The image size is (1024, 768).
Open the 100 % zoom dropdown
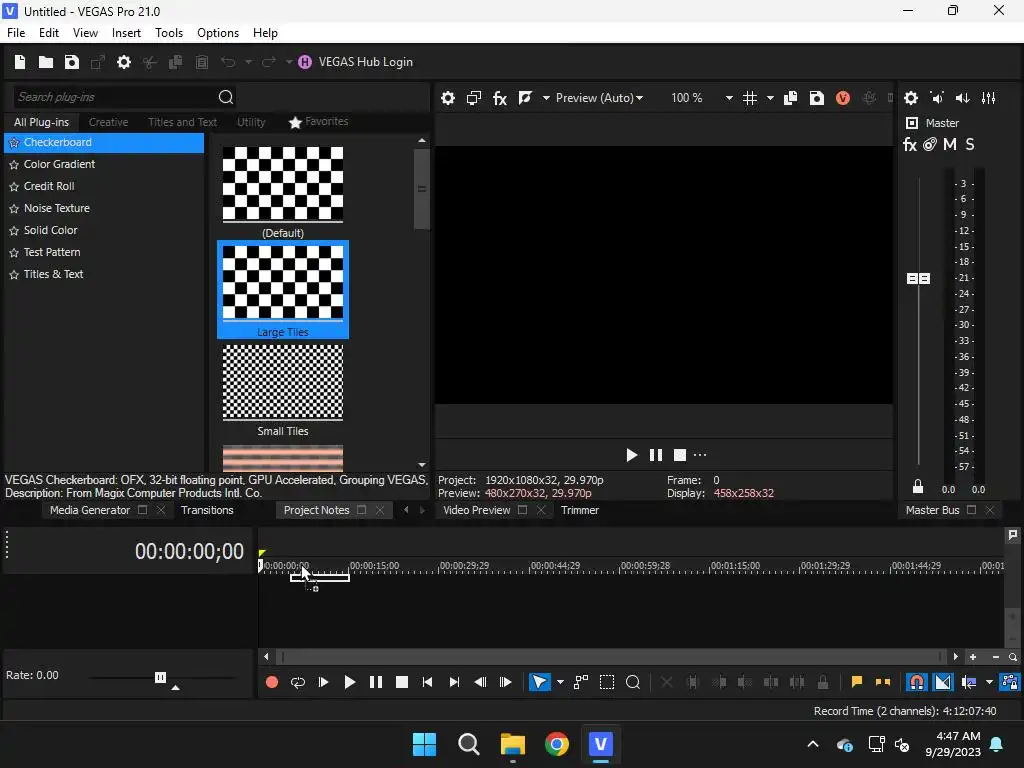click(x=729, y=98)
